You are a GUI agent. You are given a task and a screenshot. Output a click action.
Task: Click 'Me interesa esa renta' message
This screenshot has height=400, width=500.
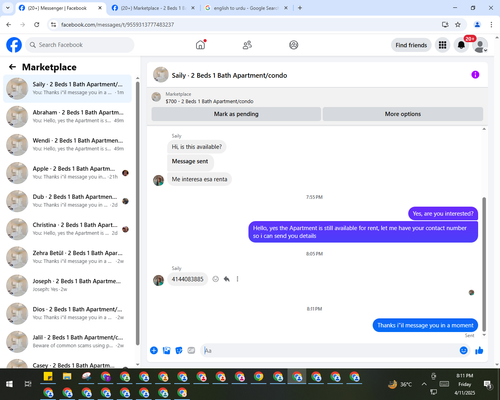(x=199, y=179)
